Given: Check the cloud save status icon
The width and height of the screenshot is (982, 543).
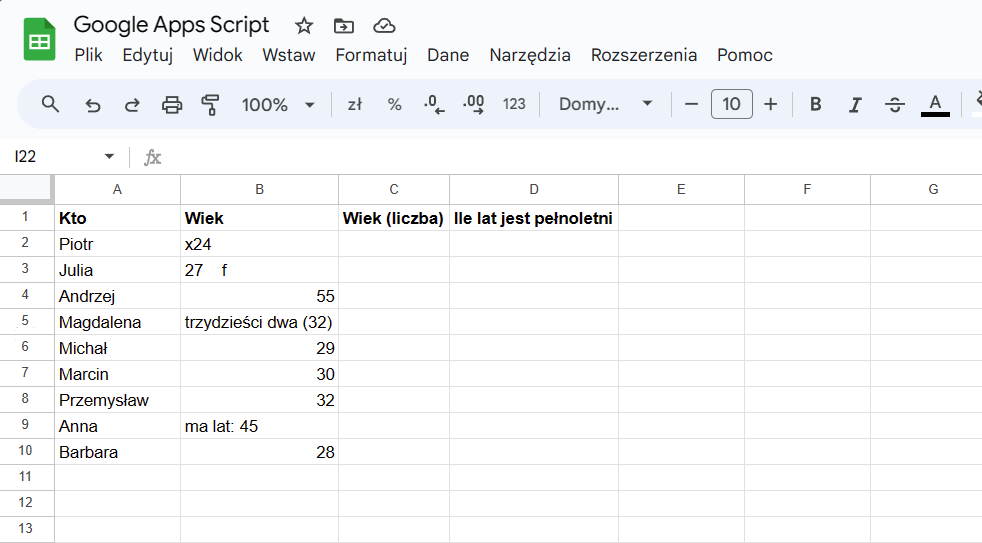Looking at the screenshot, I should pos(384,26).
